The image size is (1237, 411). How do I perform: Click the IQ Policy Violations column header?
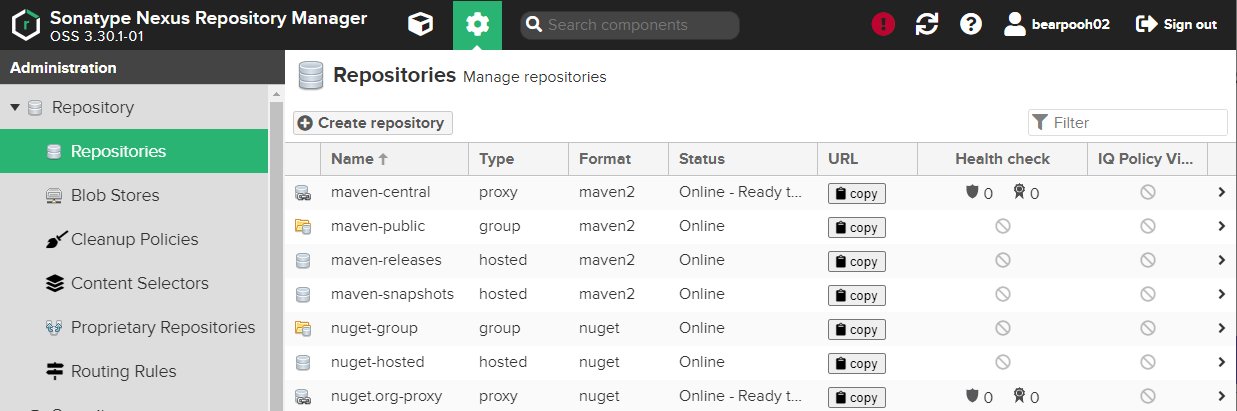coord(1147,159)
